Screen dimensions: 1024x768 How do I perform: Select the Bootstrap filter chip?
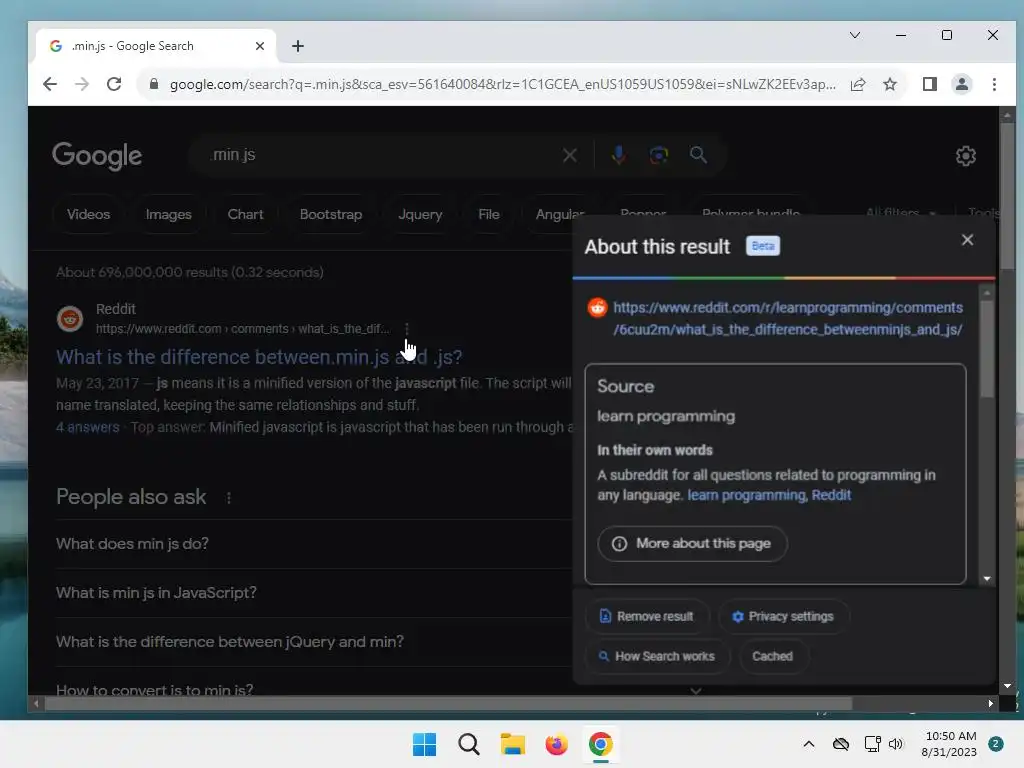(331, 214)
